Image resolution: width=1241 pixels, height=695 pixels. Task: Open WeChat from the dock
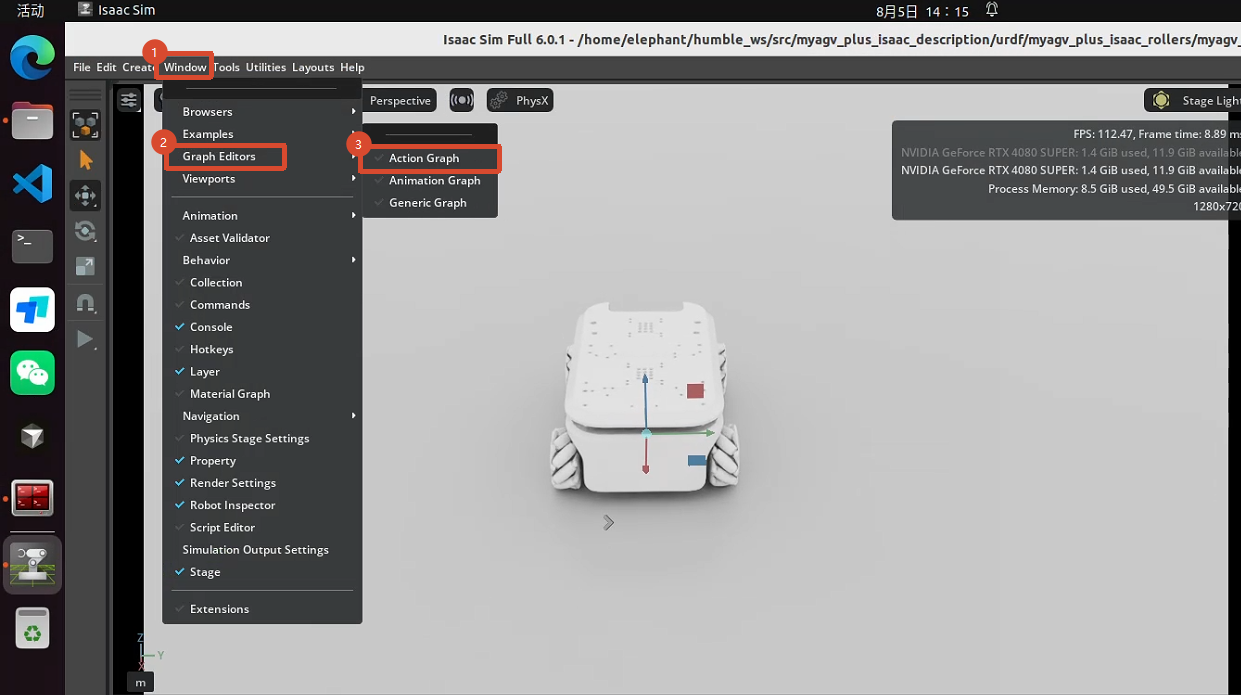coord(32,372)
